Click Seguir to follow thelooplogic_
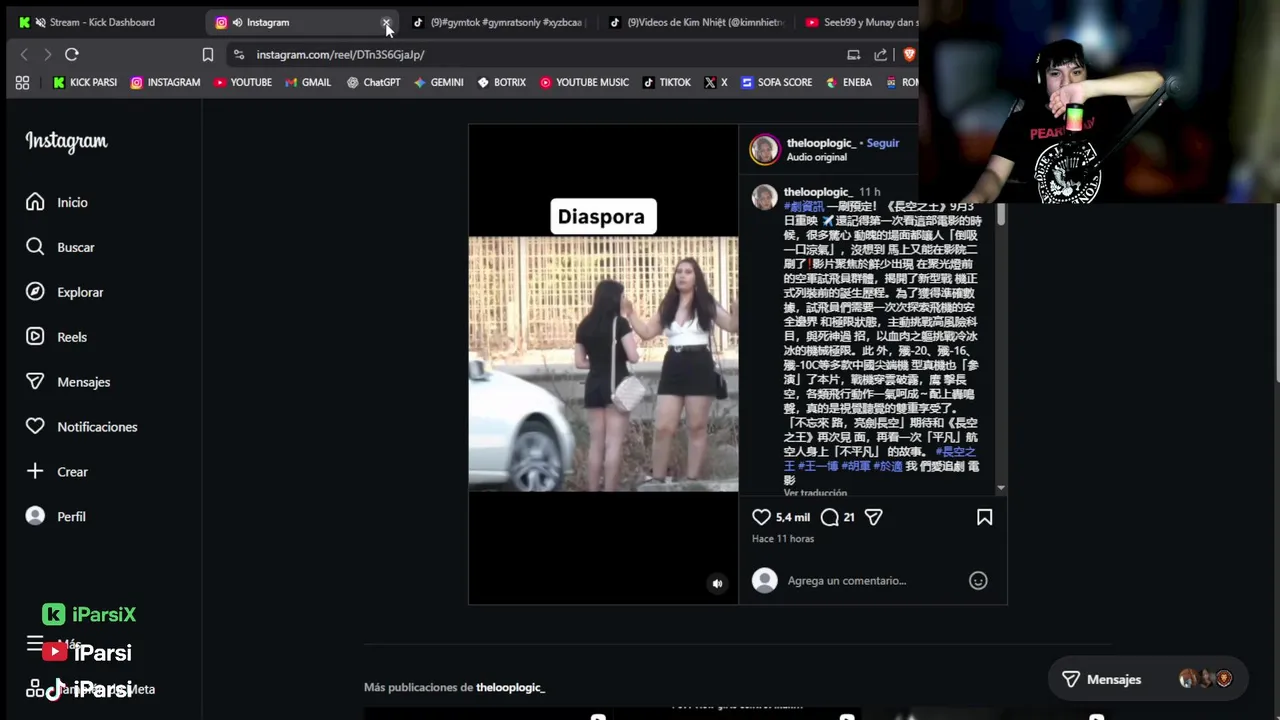Screen dimensions: 1280x720 click(882, 143)
